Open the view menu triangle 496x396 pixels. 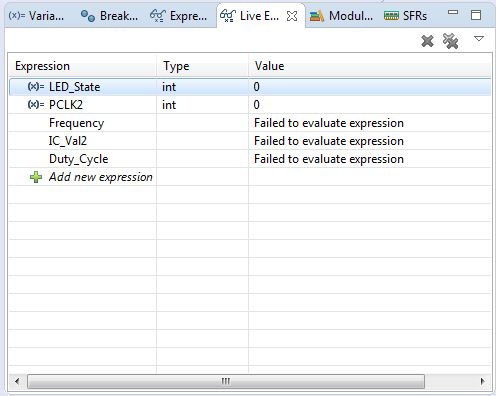tap(479, 39)
